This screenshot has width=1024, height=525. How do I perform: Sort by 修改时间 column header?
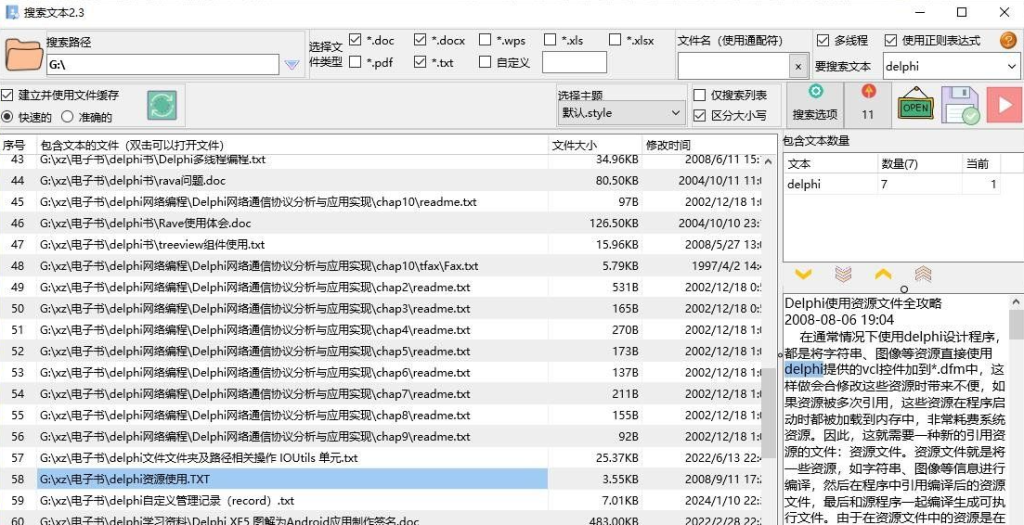pos(702,145)
